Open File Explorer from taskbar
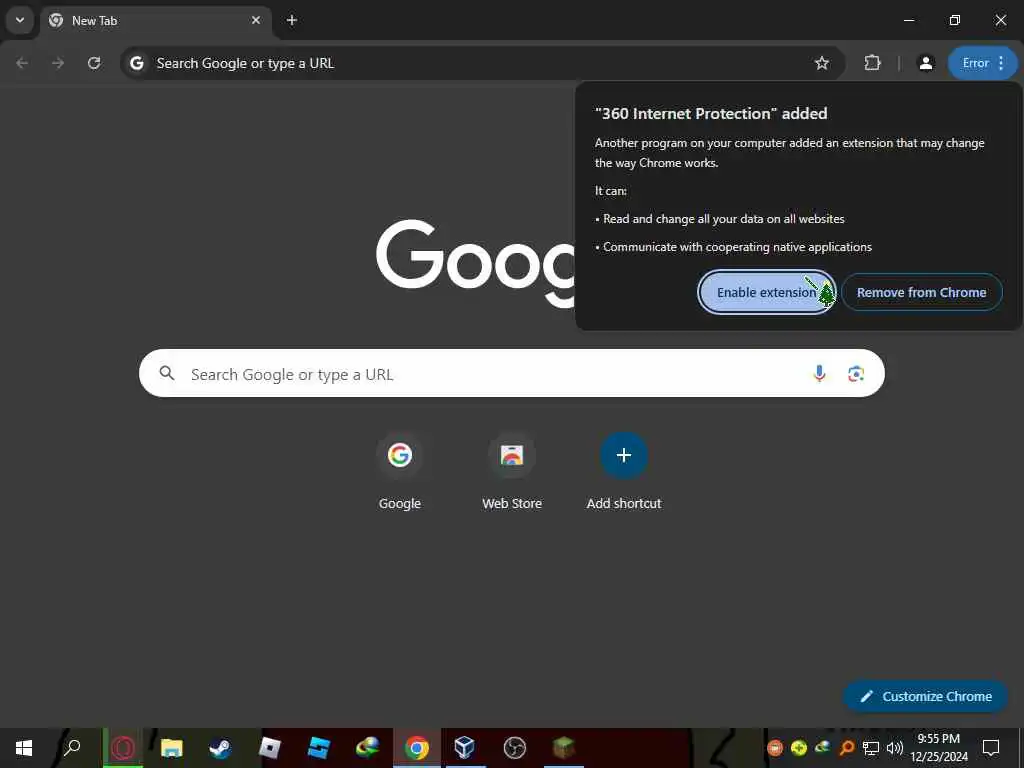The height and width of the screenshot is (768, 1024). click(x=172, y=748)
